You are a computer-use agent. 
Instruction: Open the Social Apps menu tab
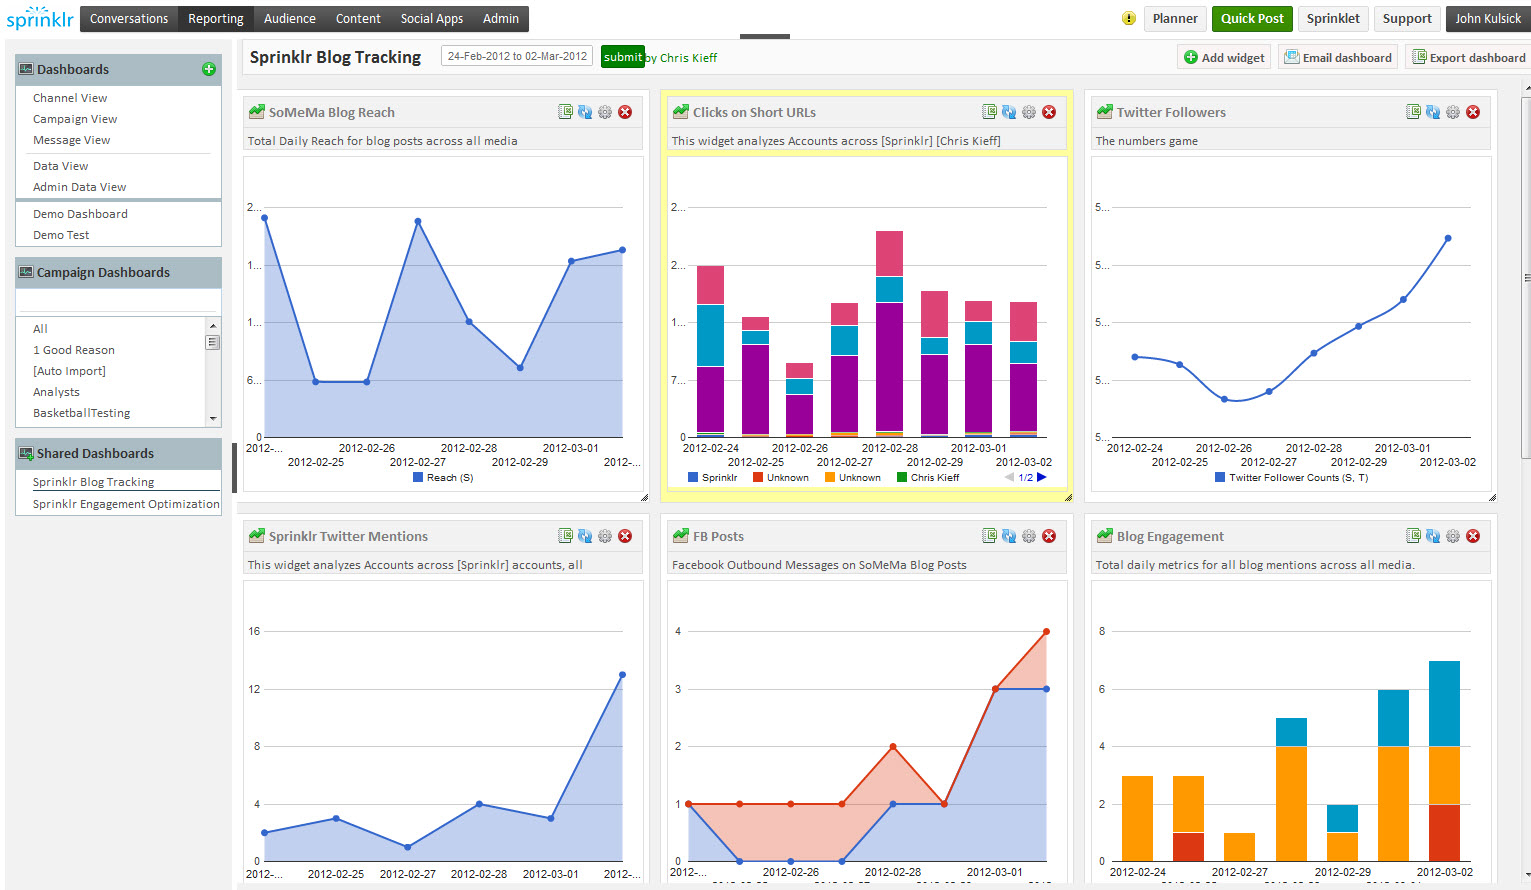pyautogui.click(x=432, y=18)
